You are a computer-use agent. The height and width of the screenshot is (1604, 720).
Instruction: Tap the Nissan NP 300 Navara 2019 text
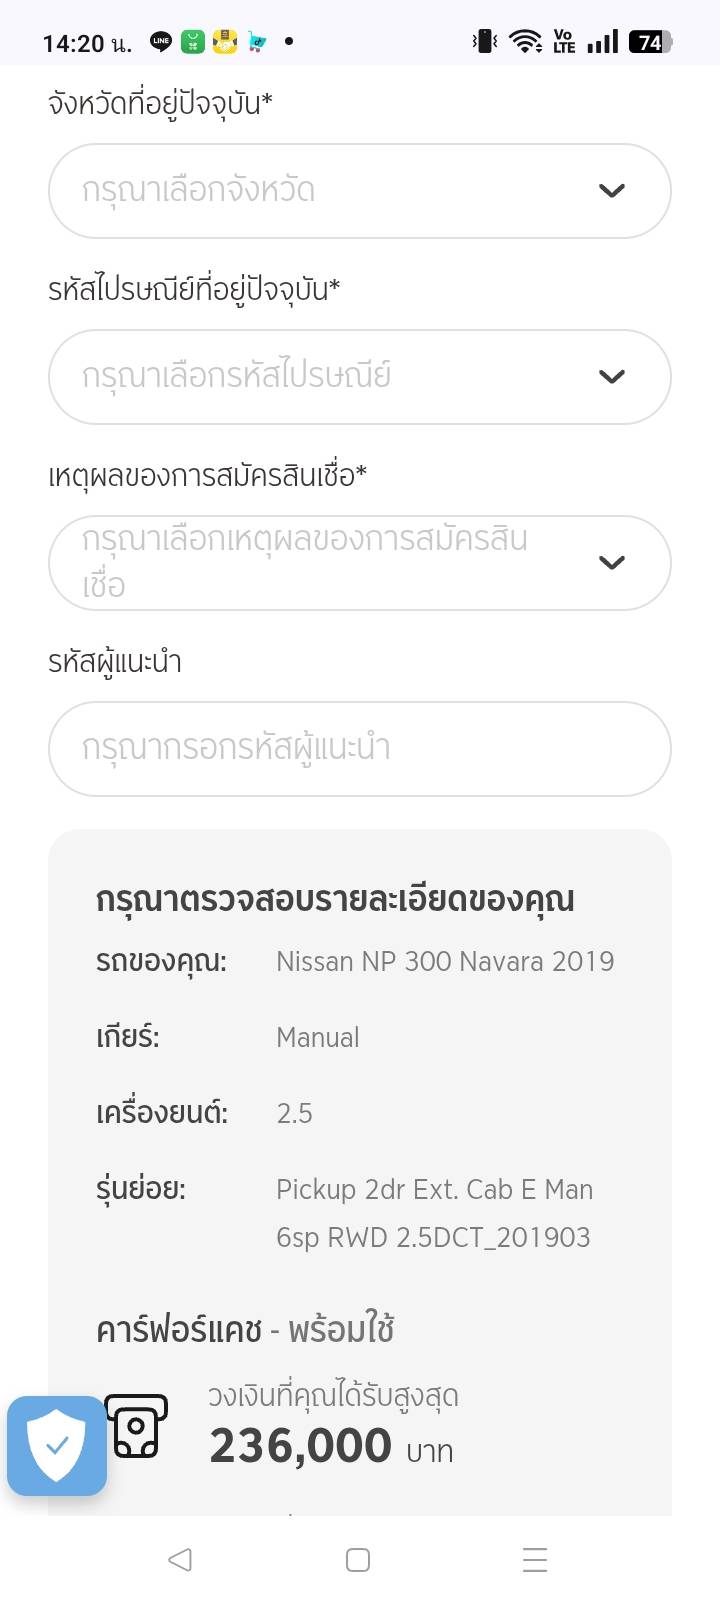click(x=445, y=962)
